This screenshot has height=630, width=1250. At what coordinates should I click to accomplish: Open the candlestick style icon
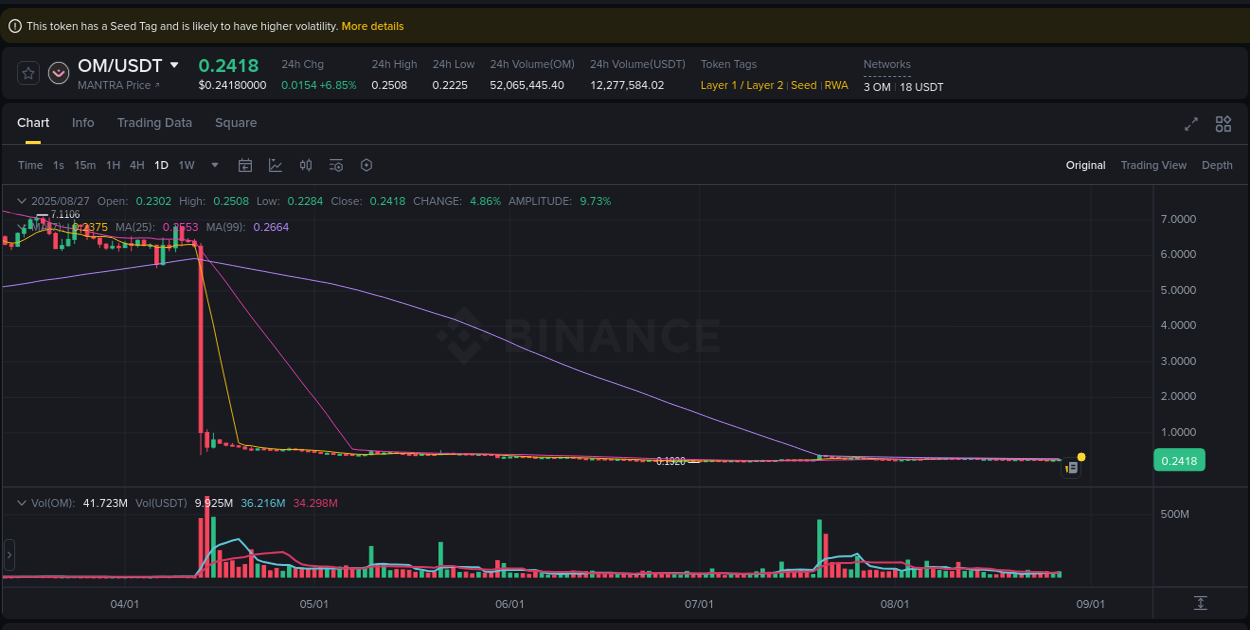click(306, 165)
